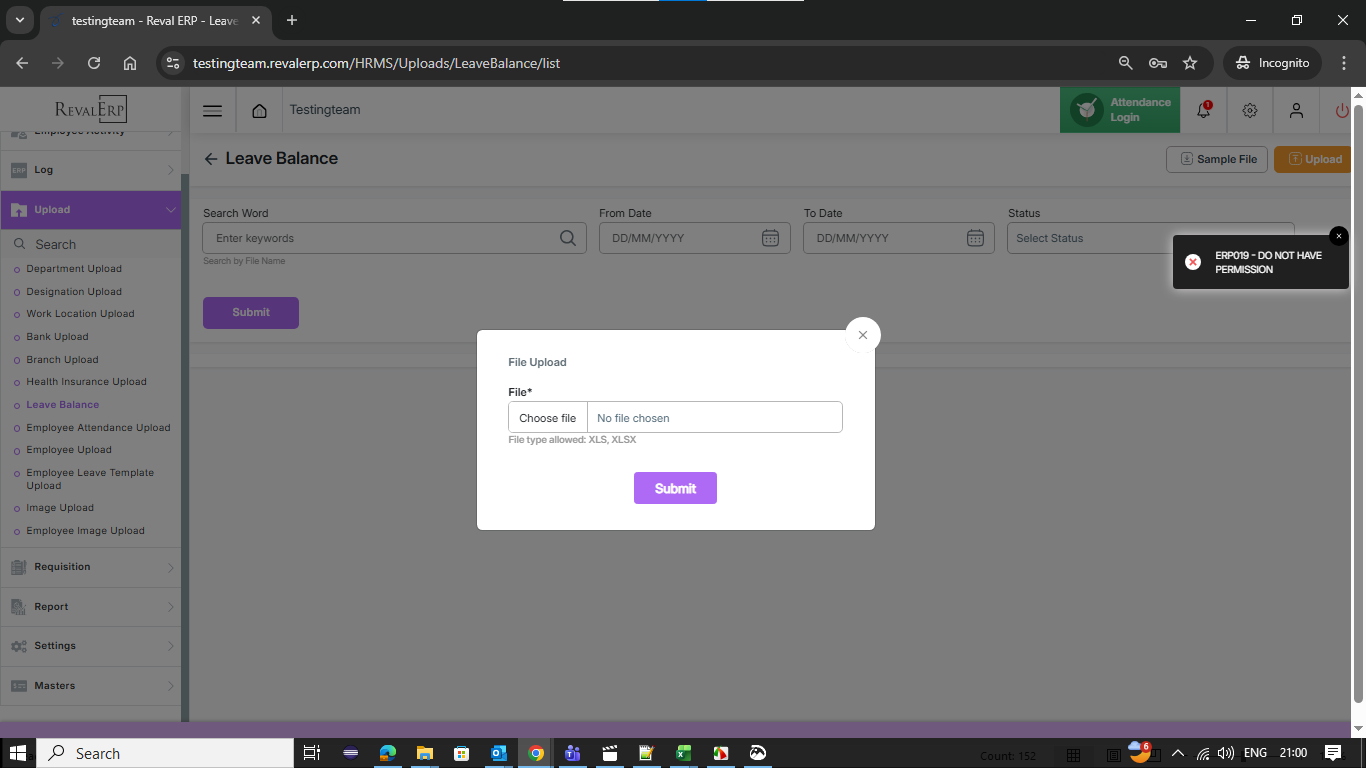The image size is (1366, 768).
Task: Expand the Masters sidebar menu
Action: pos(90,686)
